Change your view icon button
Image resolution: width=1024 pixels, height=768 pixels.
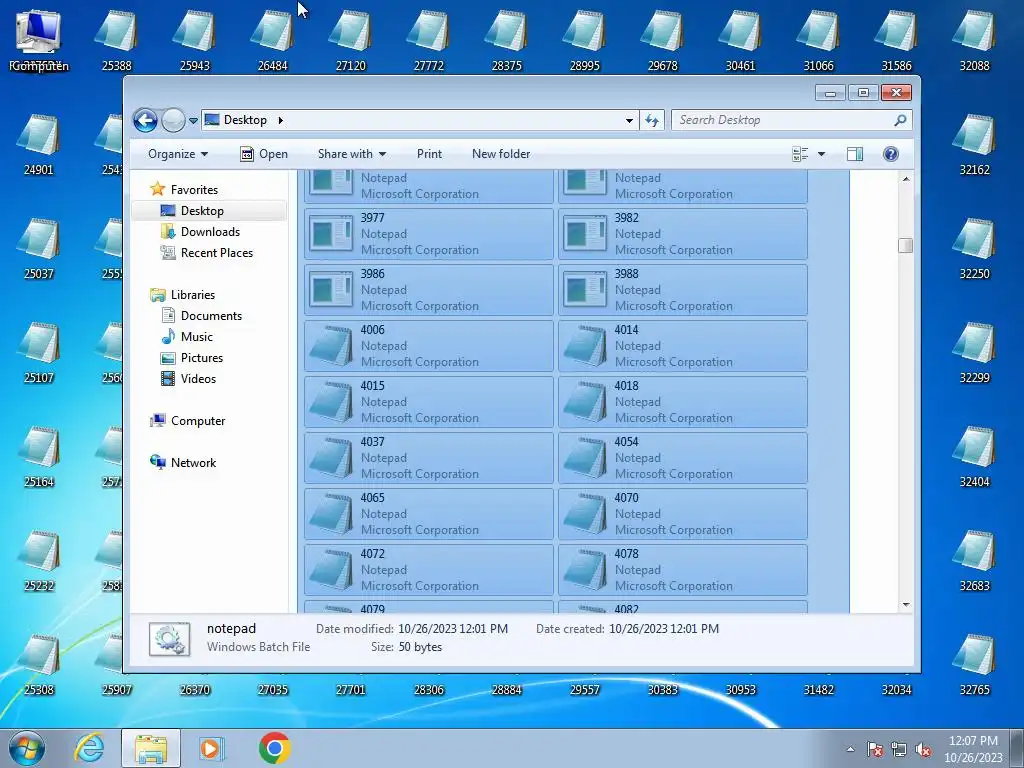800,154
